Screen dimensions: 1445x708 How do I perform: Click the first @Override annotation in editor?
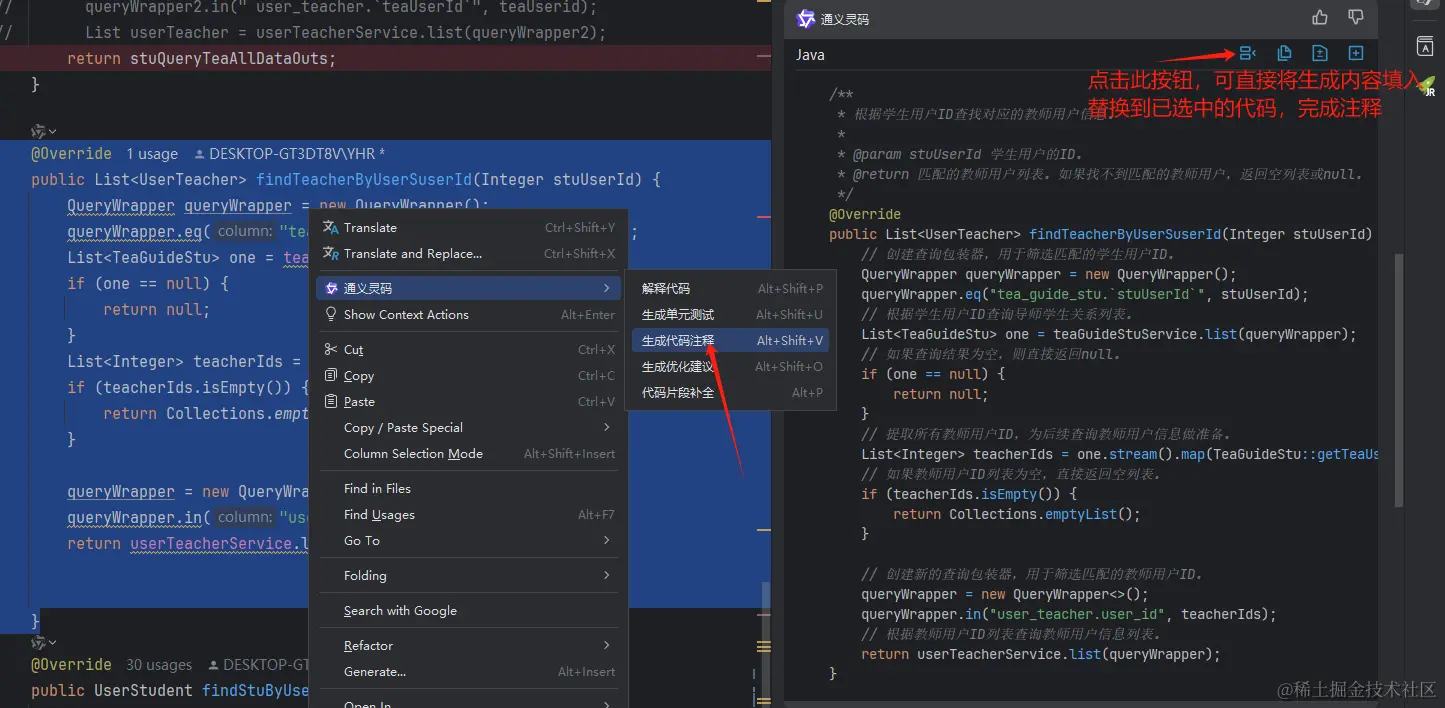tap(71, 154)
